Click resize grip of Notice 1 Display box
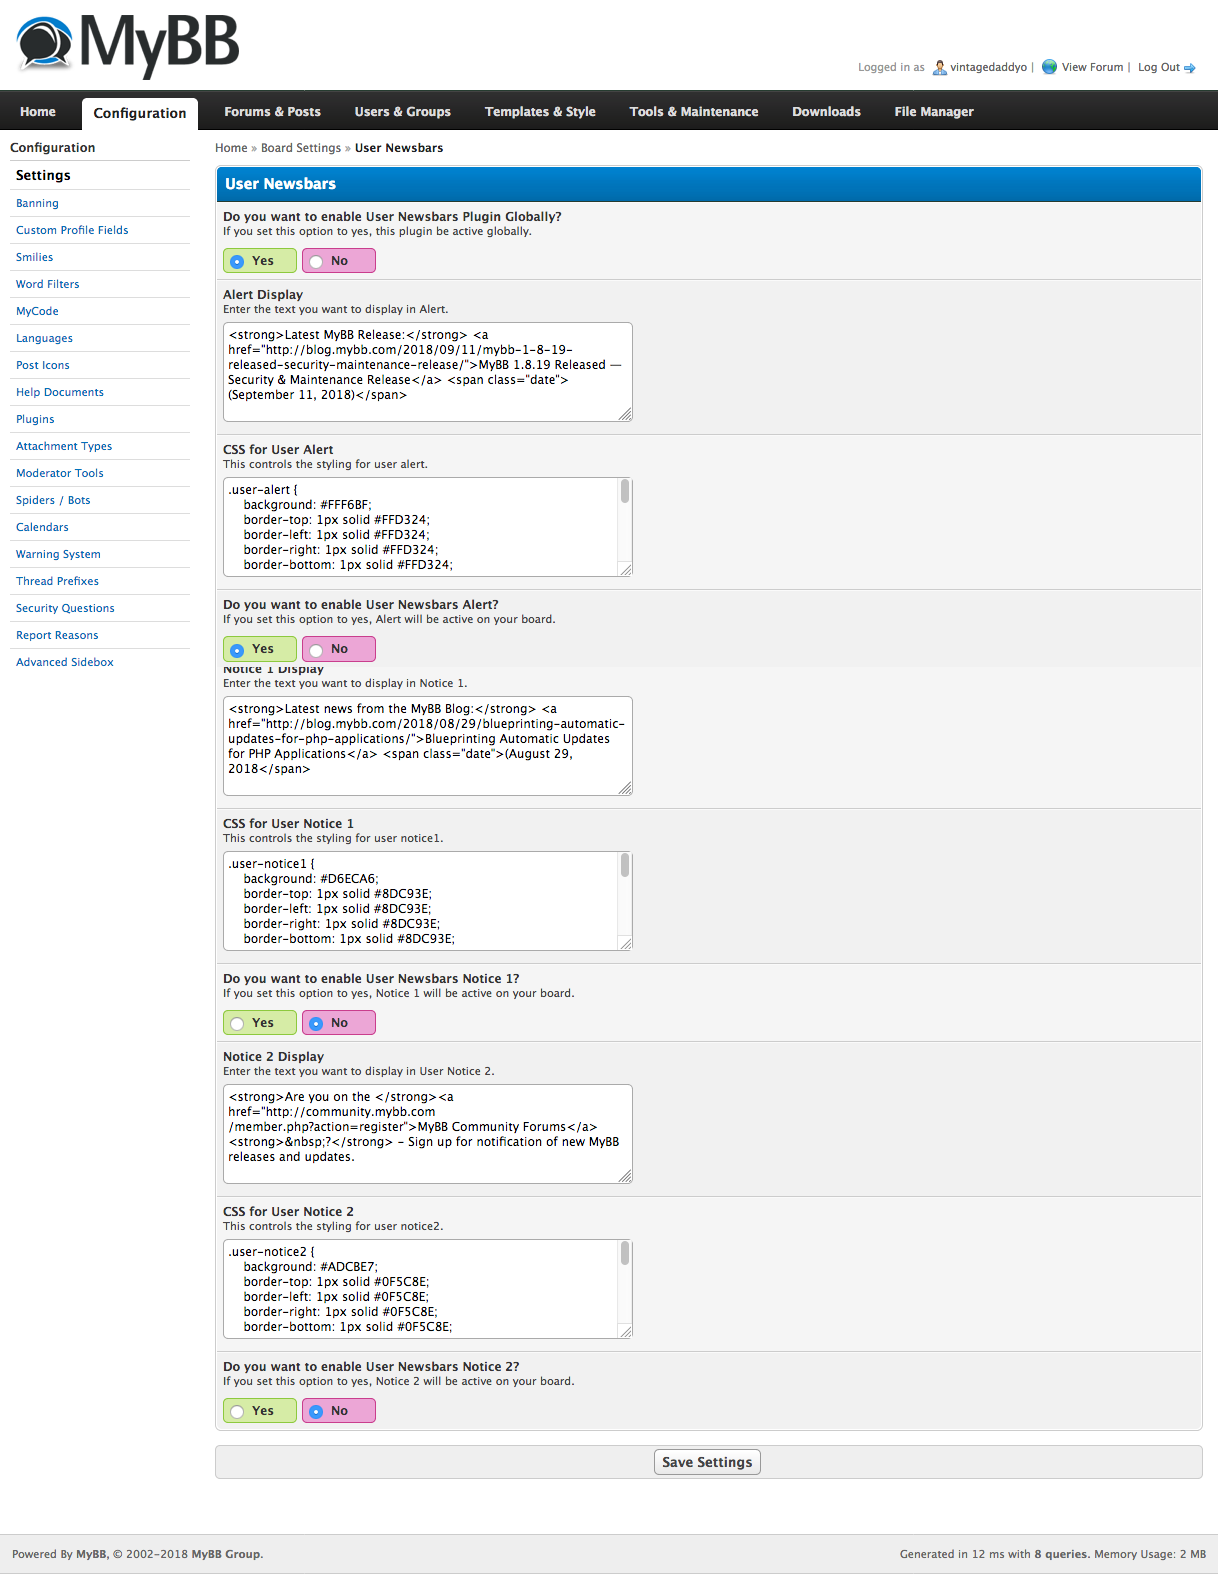This screenshot has width=1218, height=1579. (625, 788)
